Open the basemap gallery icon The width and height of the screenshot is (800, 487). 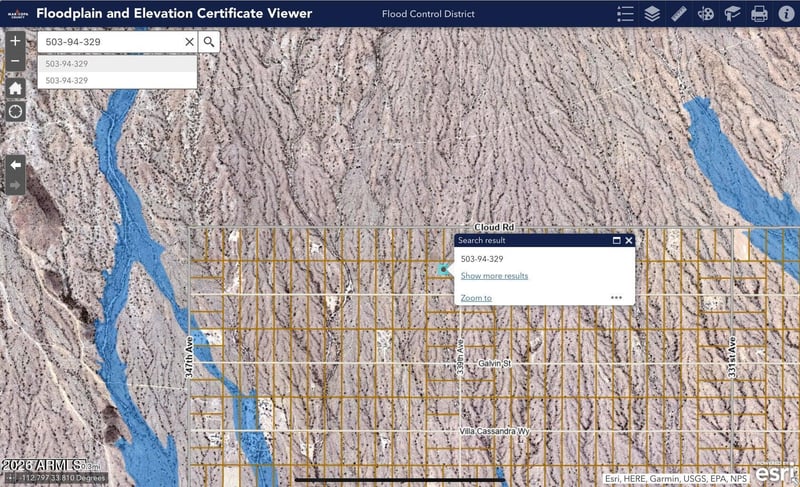(x=706, y=14)
